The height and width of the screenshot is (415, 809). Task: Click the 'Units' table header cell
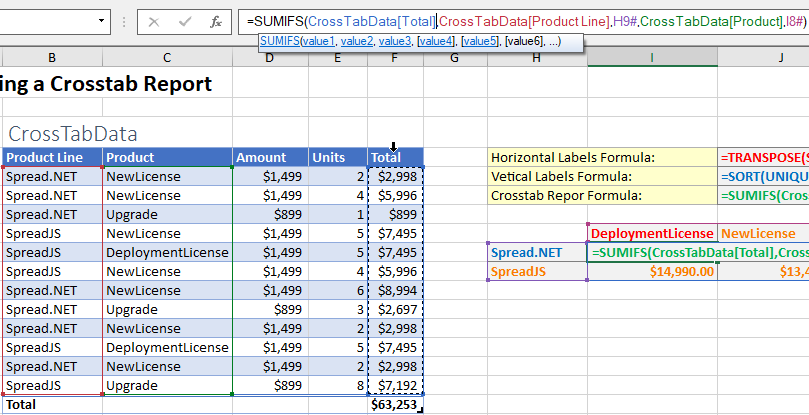pyautogui.click(x=338, y=157)
